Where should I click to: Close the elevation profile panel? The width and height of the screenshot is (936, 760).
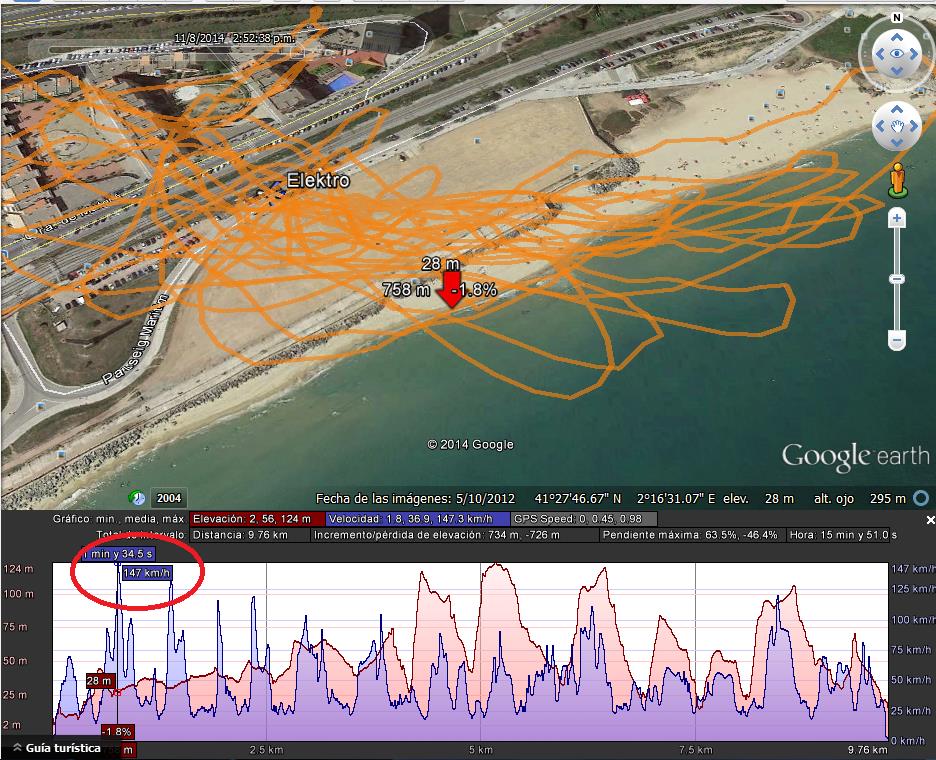930,520
